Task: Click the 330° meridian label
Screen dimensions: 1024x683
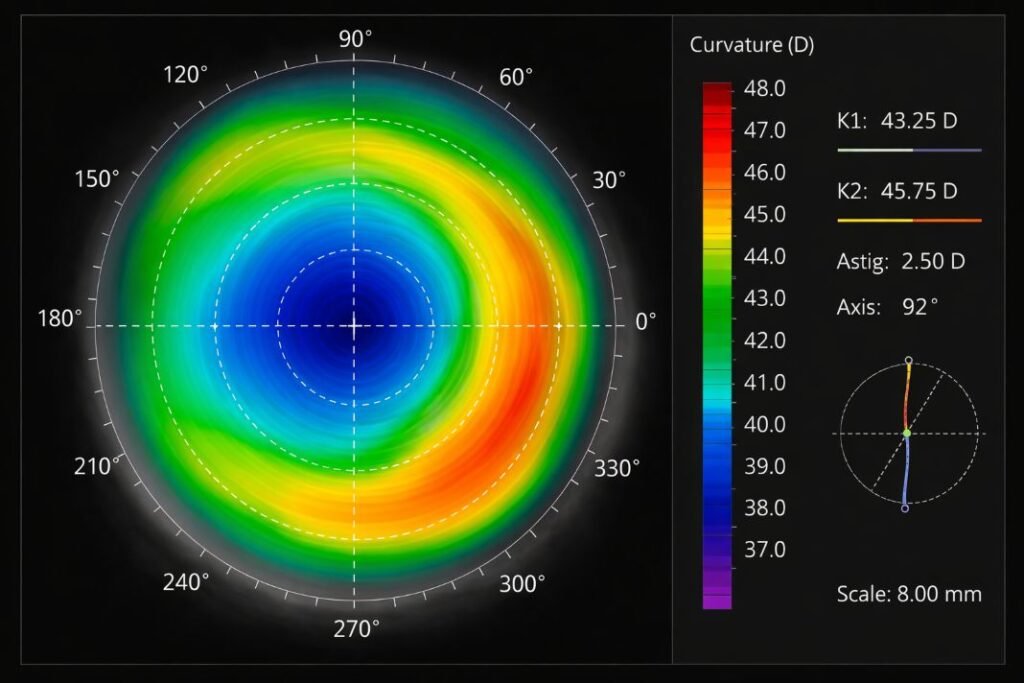Action: click(x=616, y=468)
